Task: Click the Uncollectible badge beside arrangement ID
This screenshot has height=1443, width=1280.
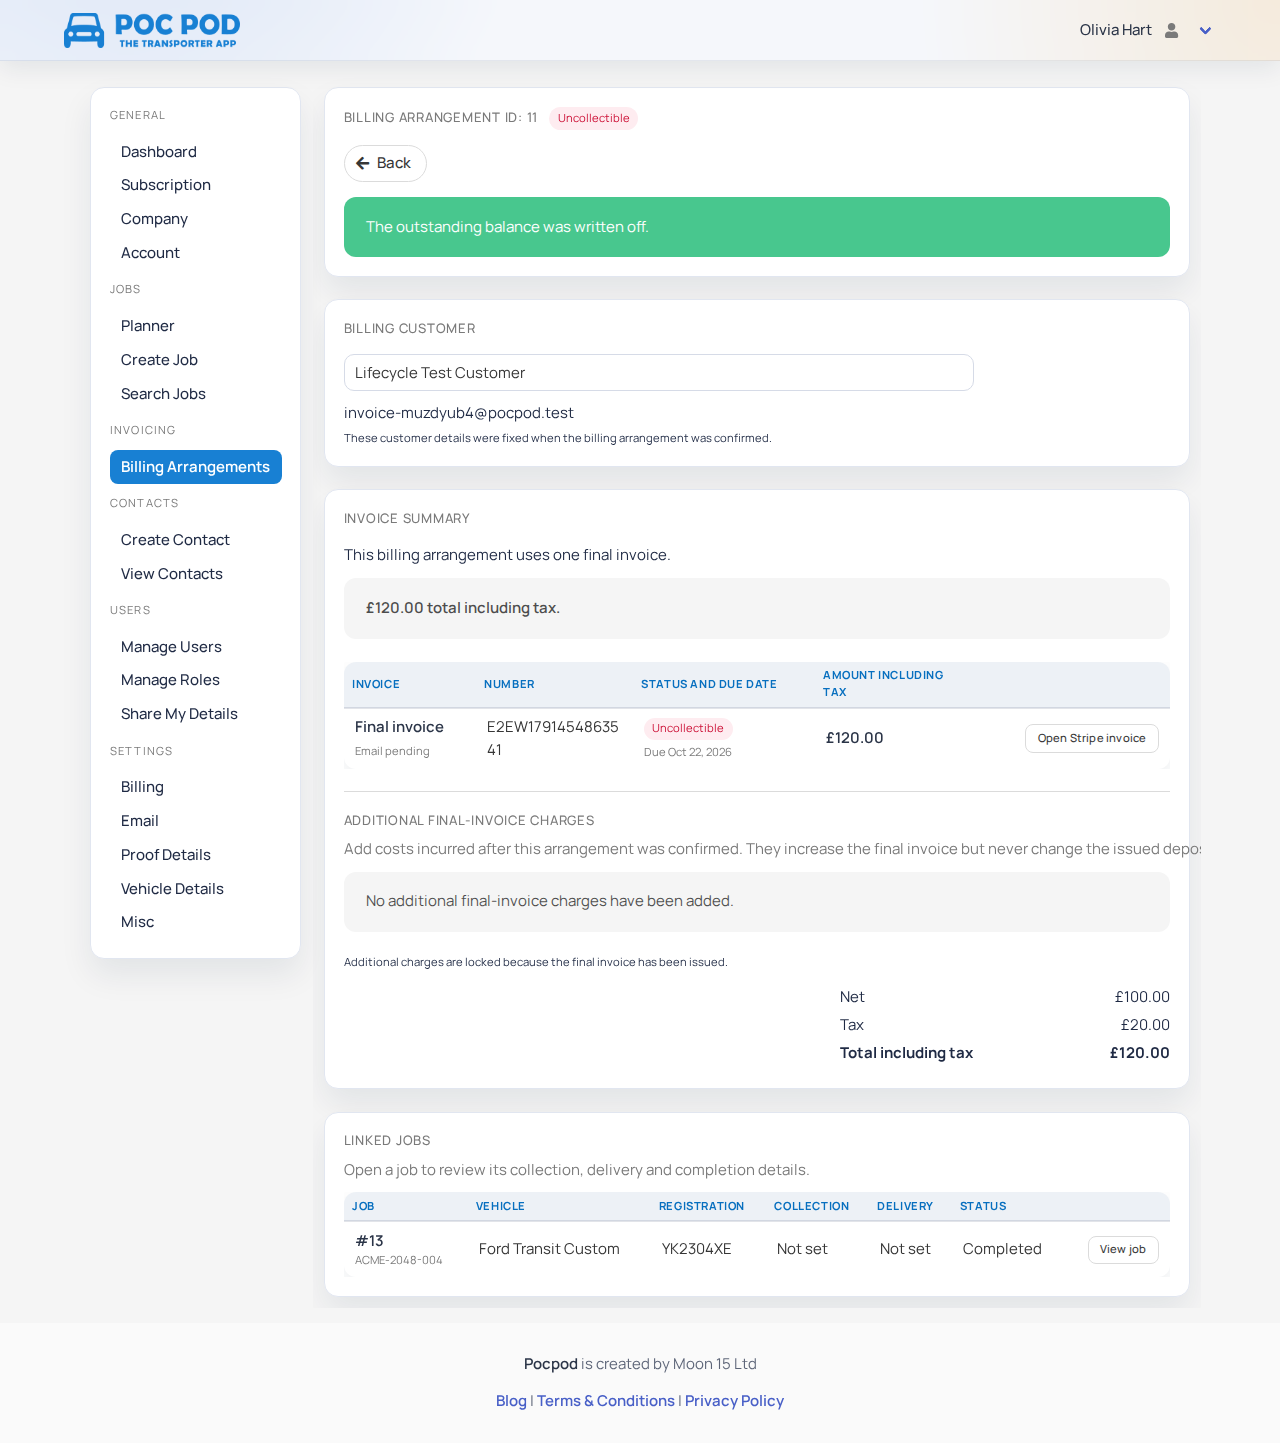Action: (594, 118)
